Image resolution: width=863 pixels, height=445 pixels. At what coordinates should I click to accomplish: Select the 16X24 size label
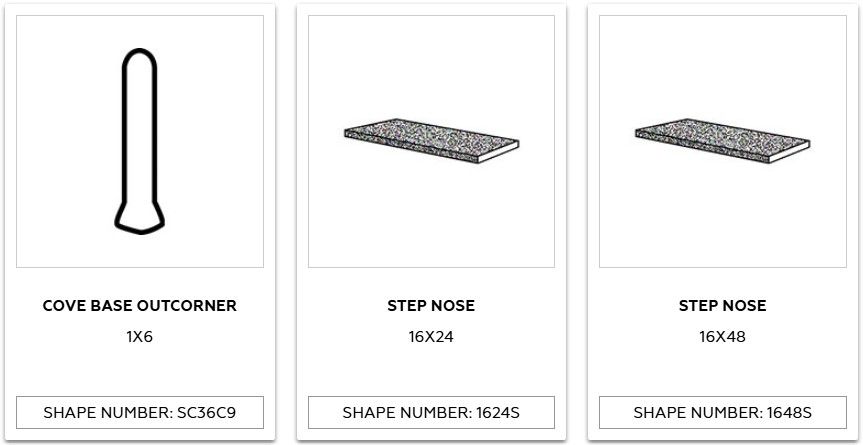[431, 337]
